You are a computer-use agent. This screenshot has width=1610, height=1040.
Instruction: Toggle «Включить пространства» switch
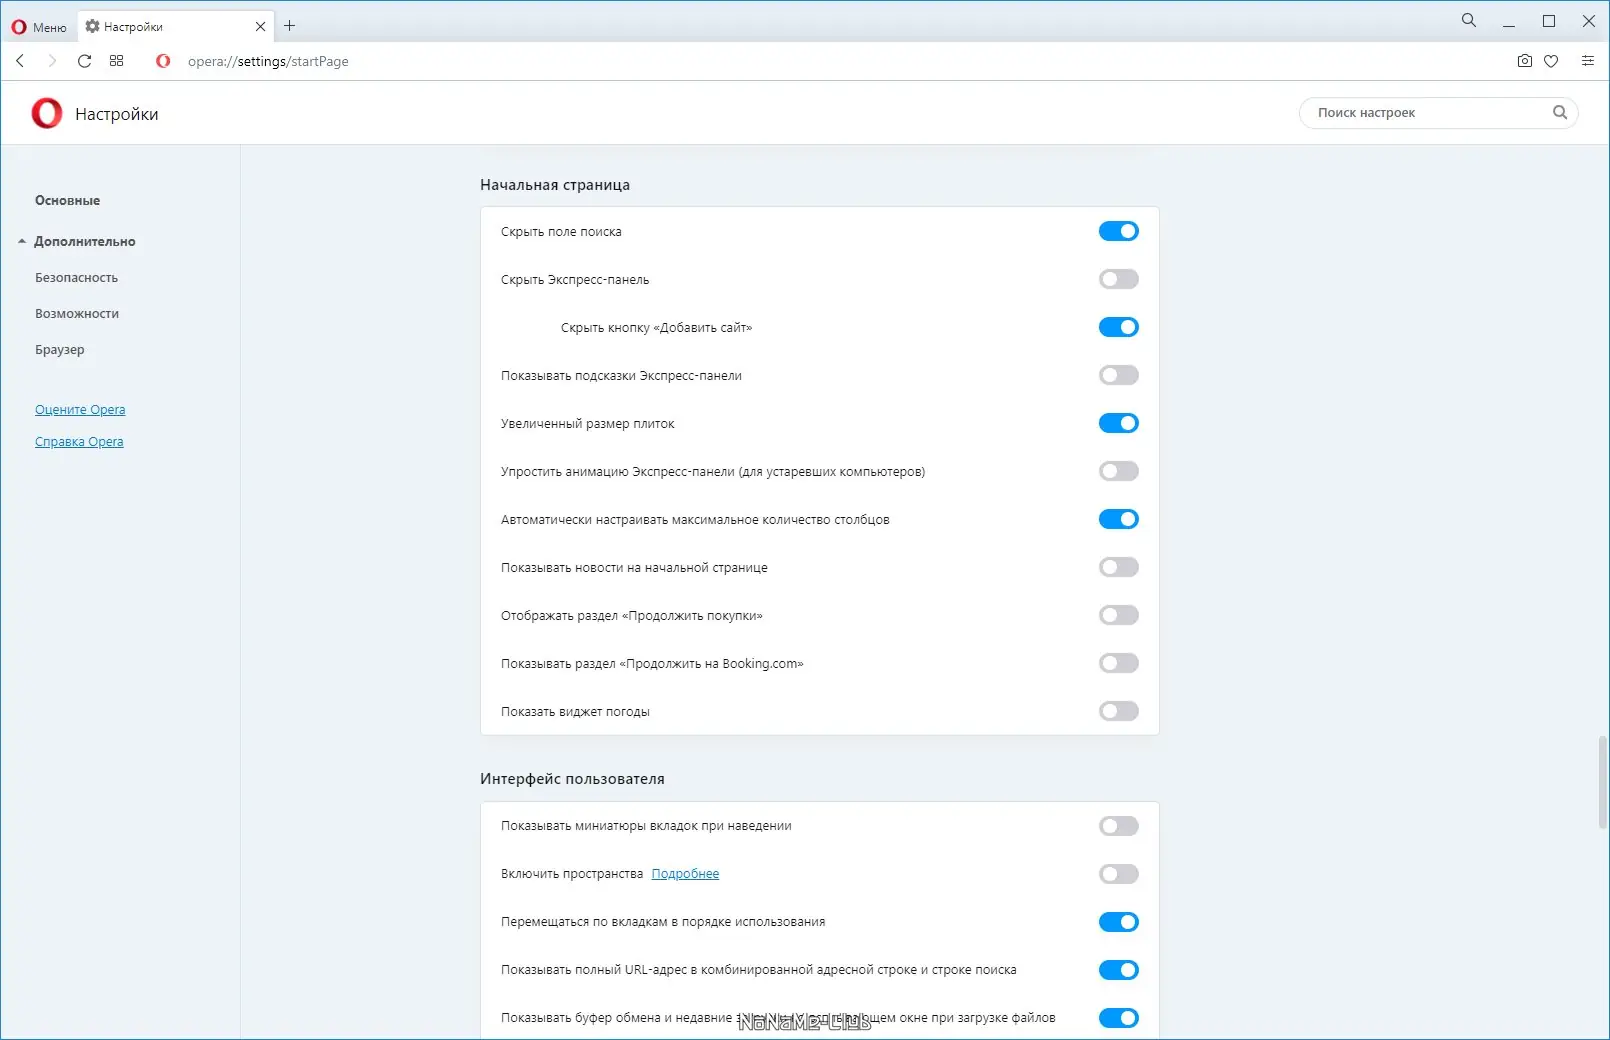[1118, 873]
